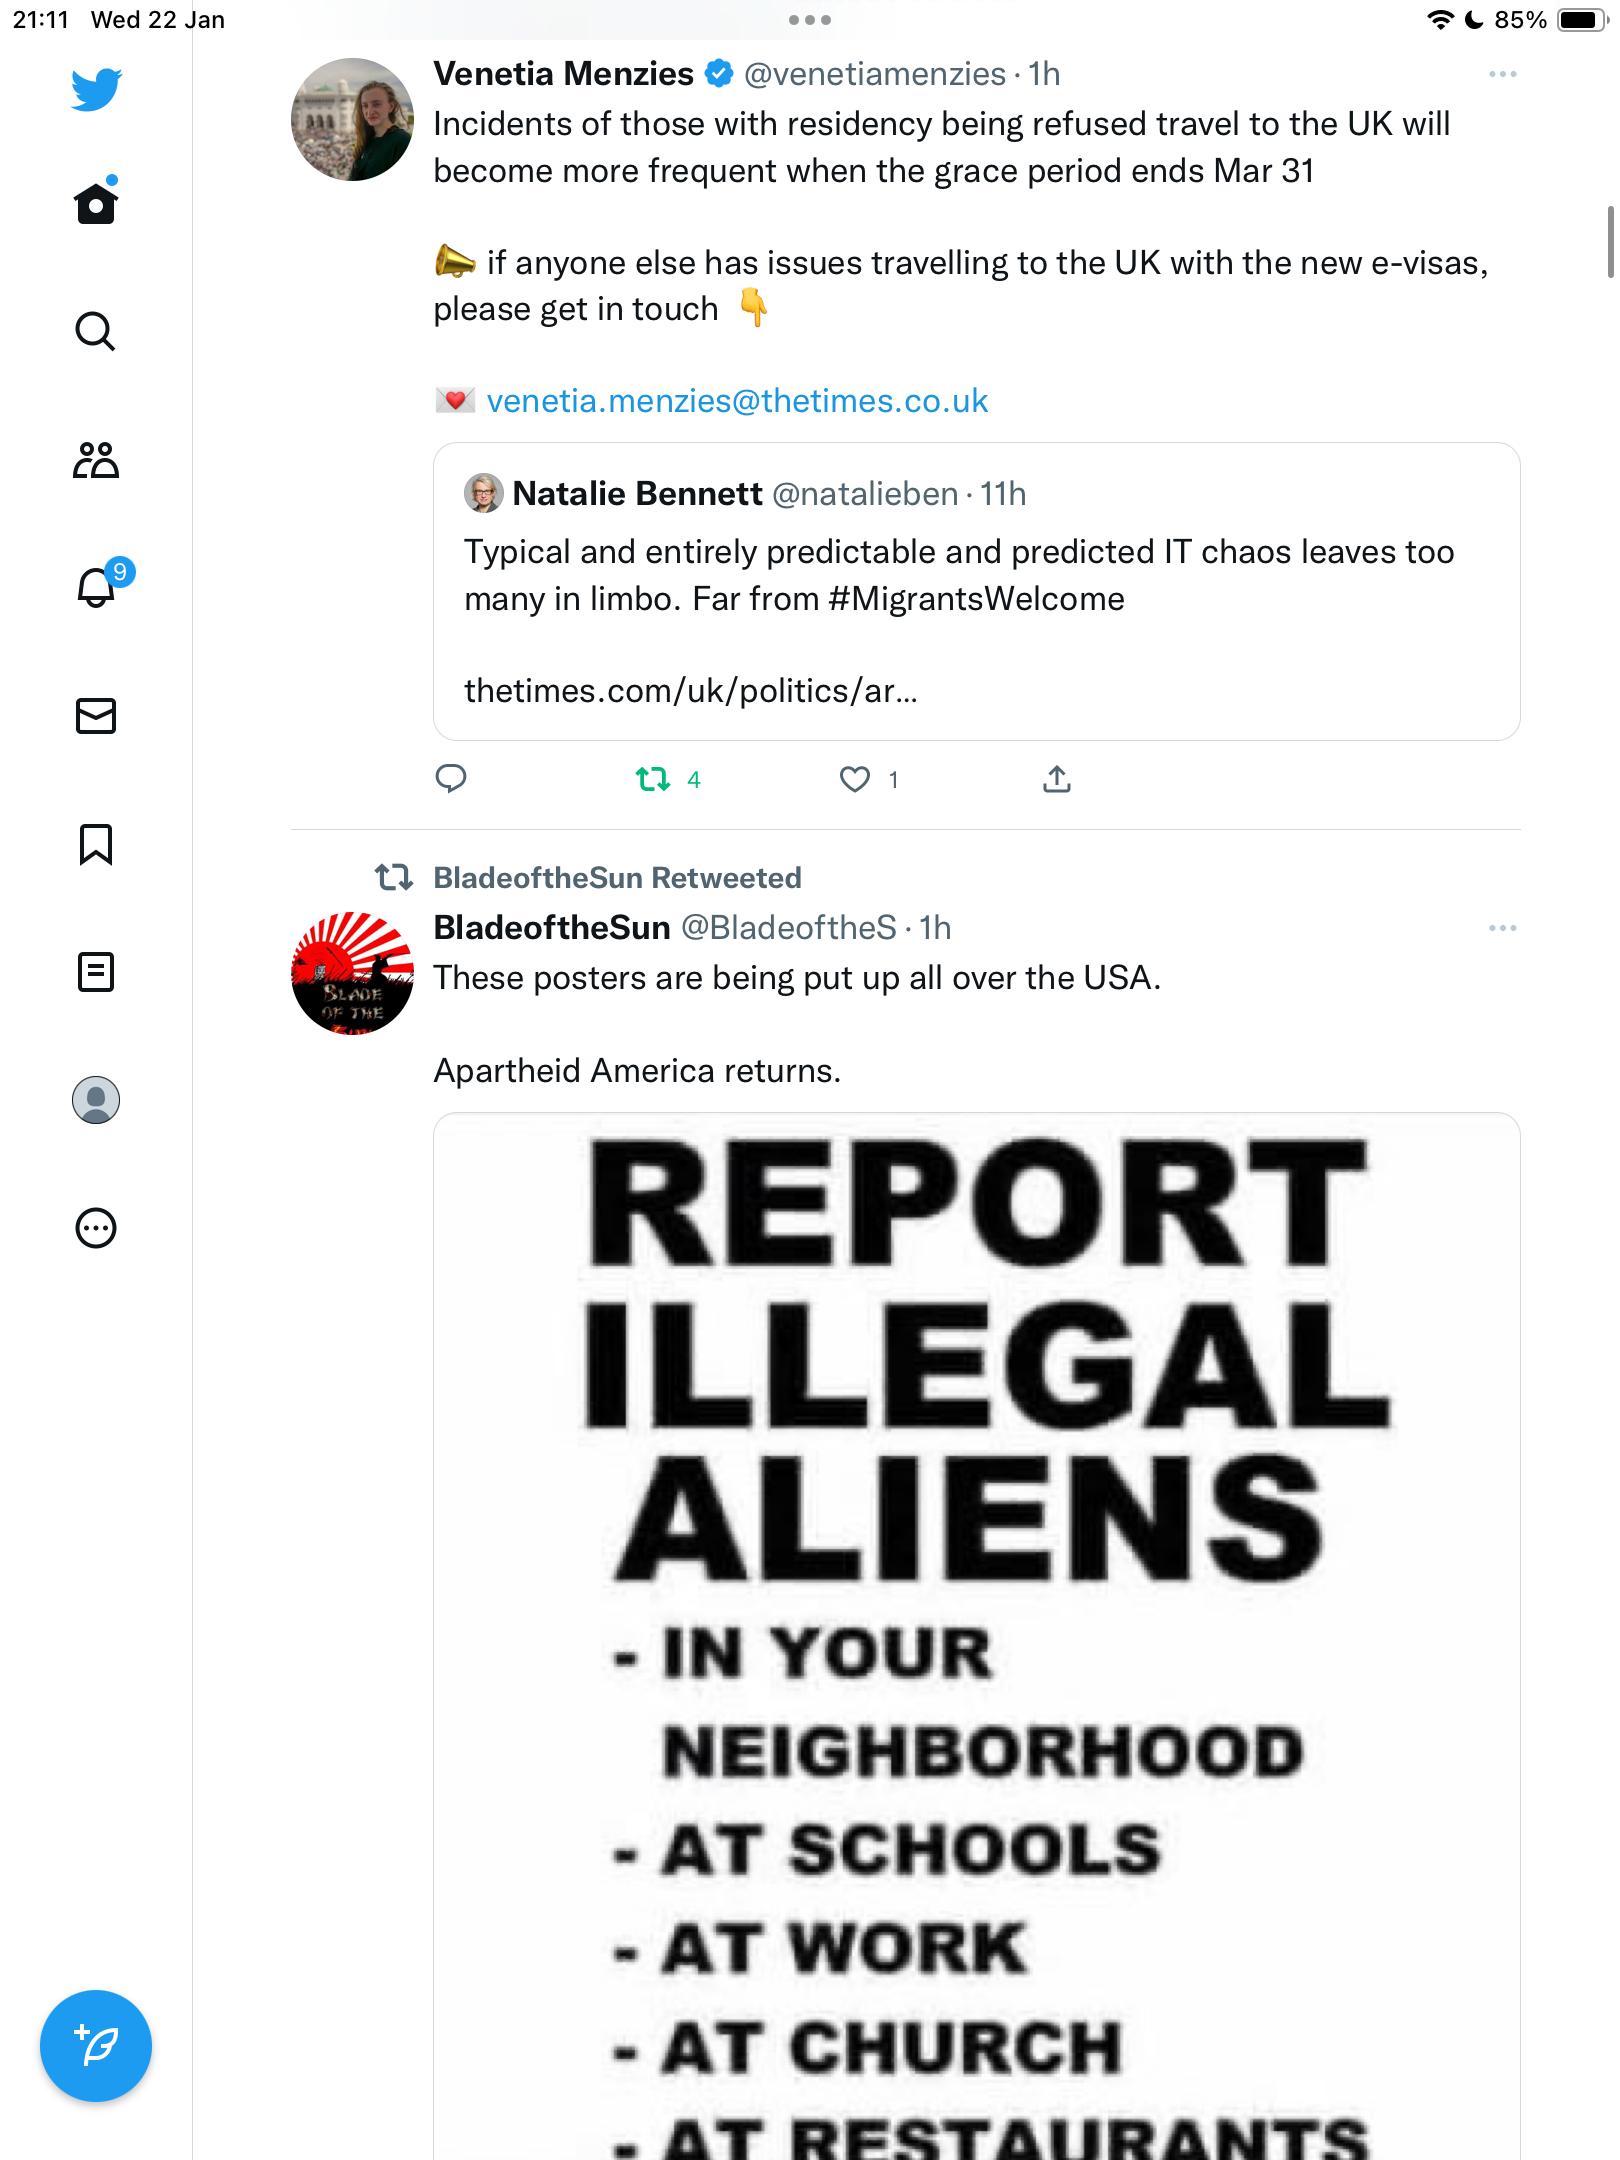The width and height of the screenshot is (1620, 2160).
Task: Expand More options circle in sidebar
Action: coord(96,1228)
